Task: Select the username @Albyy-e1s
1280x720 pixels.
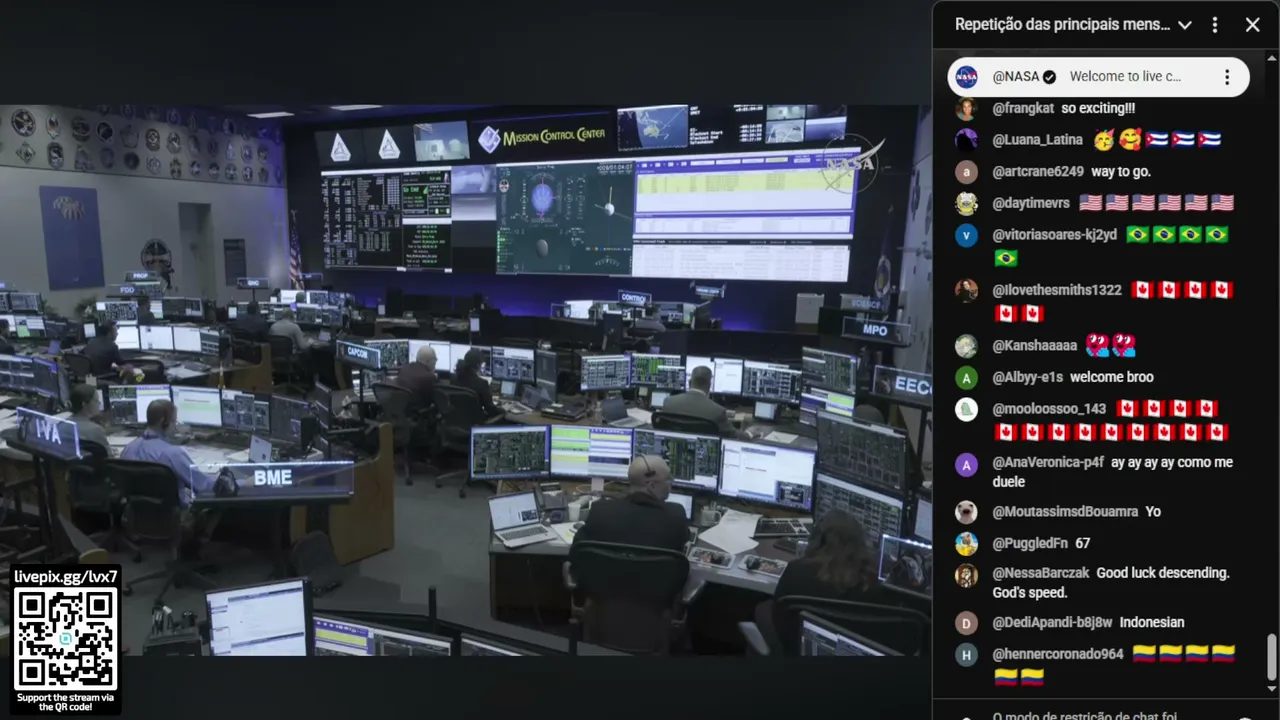Action: tap(1027, 377)
